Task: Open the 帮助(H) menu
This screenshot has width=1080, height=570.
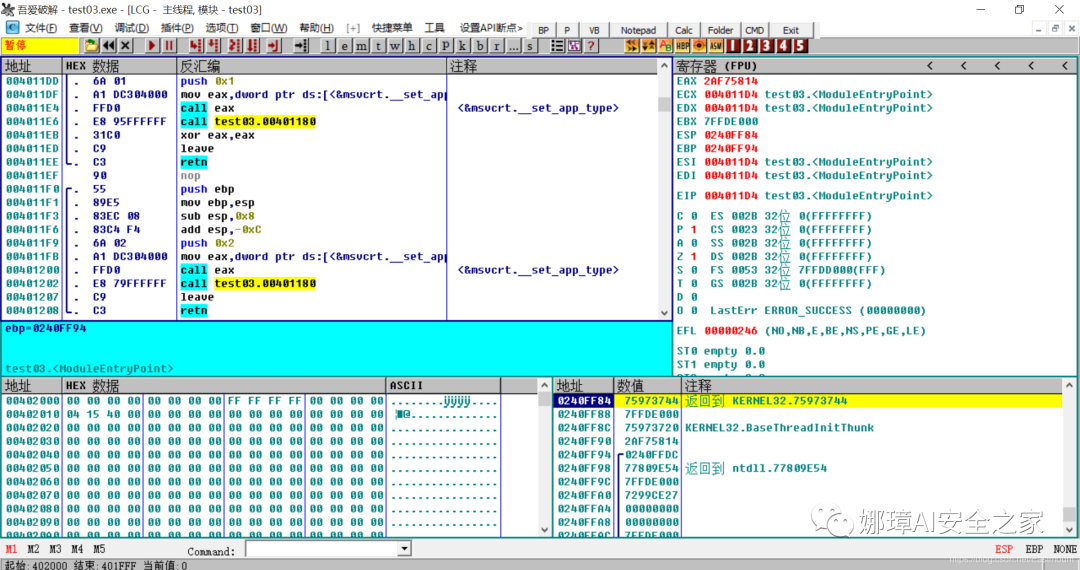Action: coord(316,28)
